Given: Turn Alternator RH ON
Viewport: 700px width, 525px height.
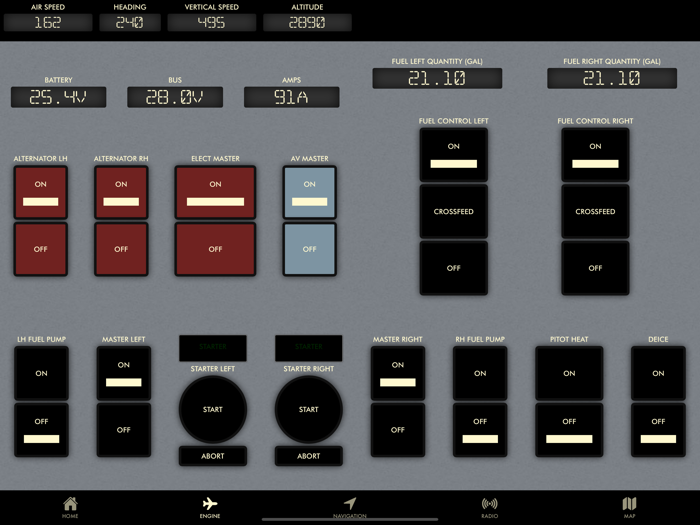Looking at the screenshot, I should [x=121, y=192].
